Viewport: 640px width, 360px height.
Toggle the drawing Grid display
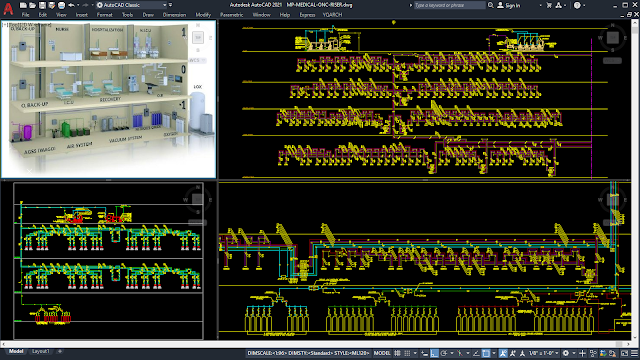[397, 353]
